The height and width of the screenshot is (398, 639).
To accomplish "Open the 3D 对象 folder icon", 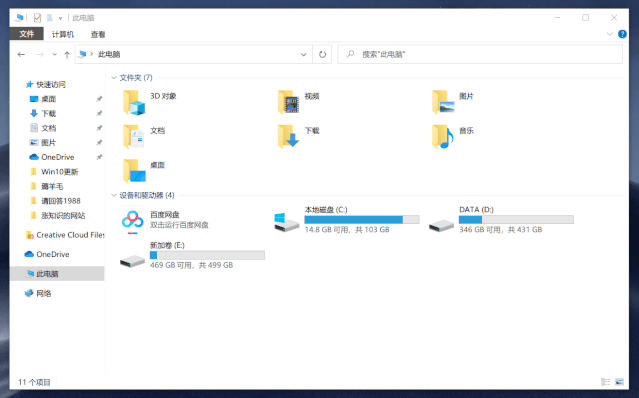I will [134, 102].
